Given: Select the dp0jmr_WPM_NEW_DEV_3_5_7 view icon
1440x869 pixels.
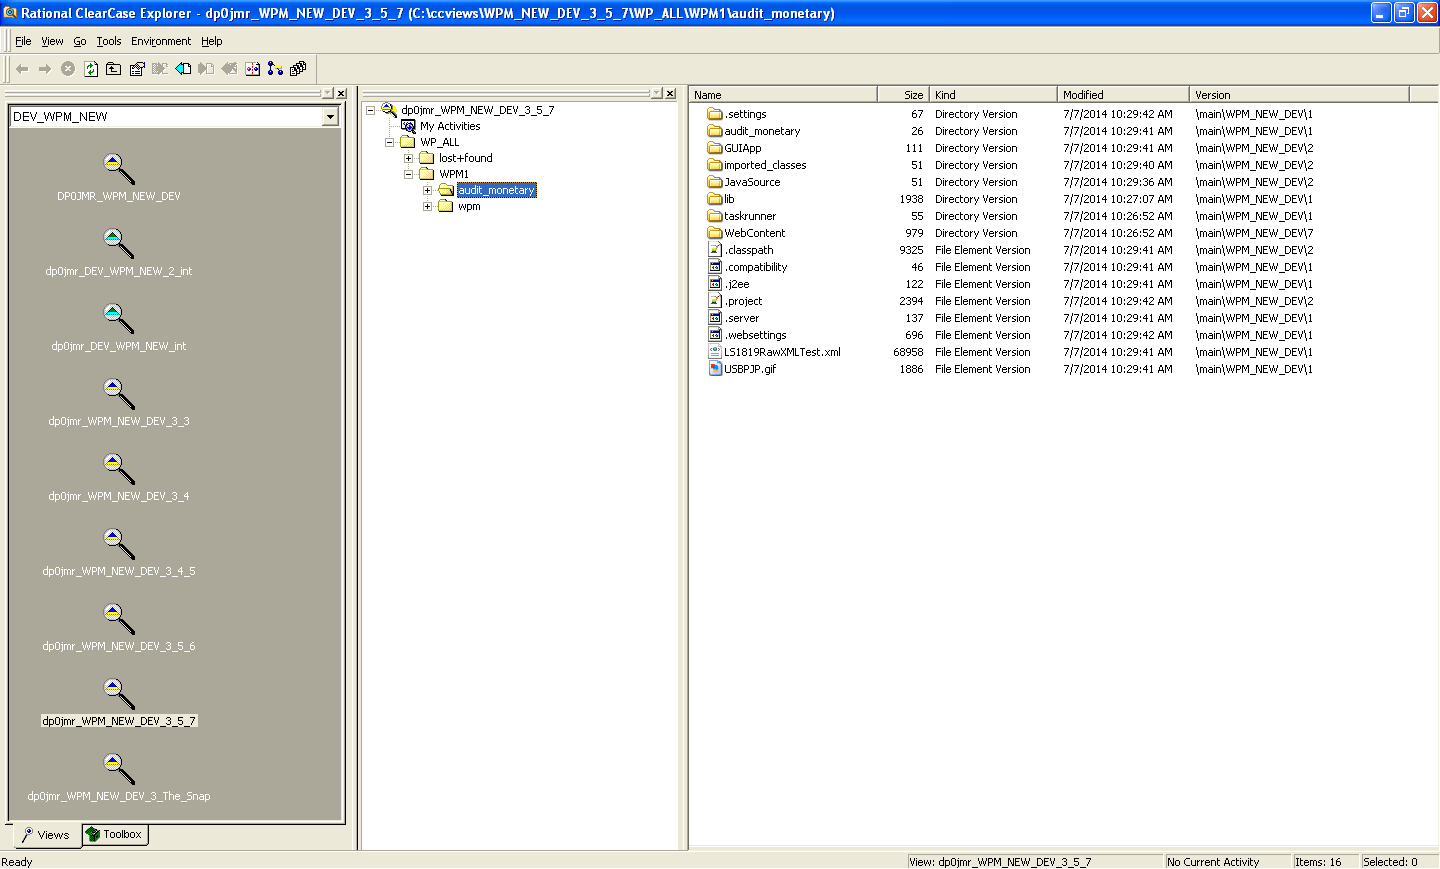Looking at the screenshot, I should pyautogui.click(x=118, y=693).
